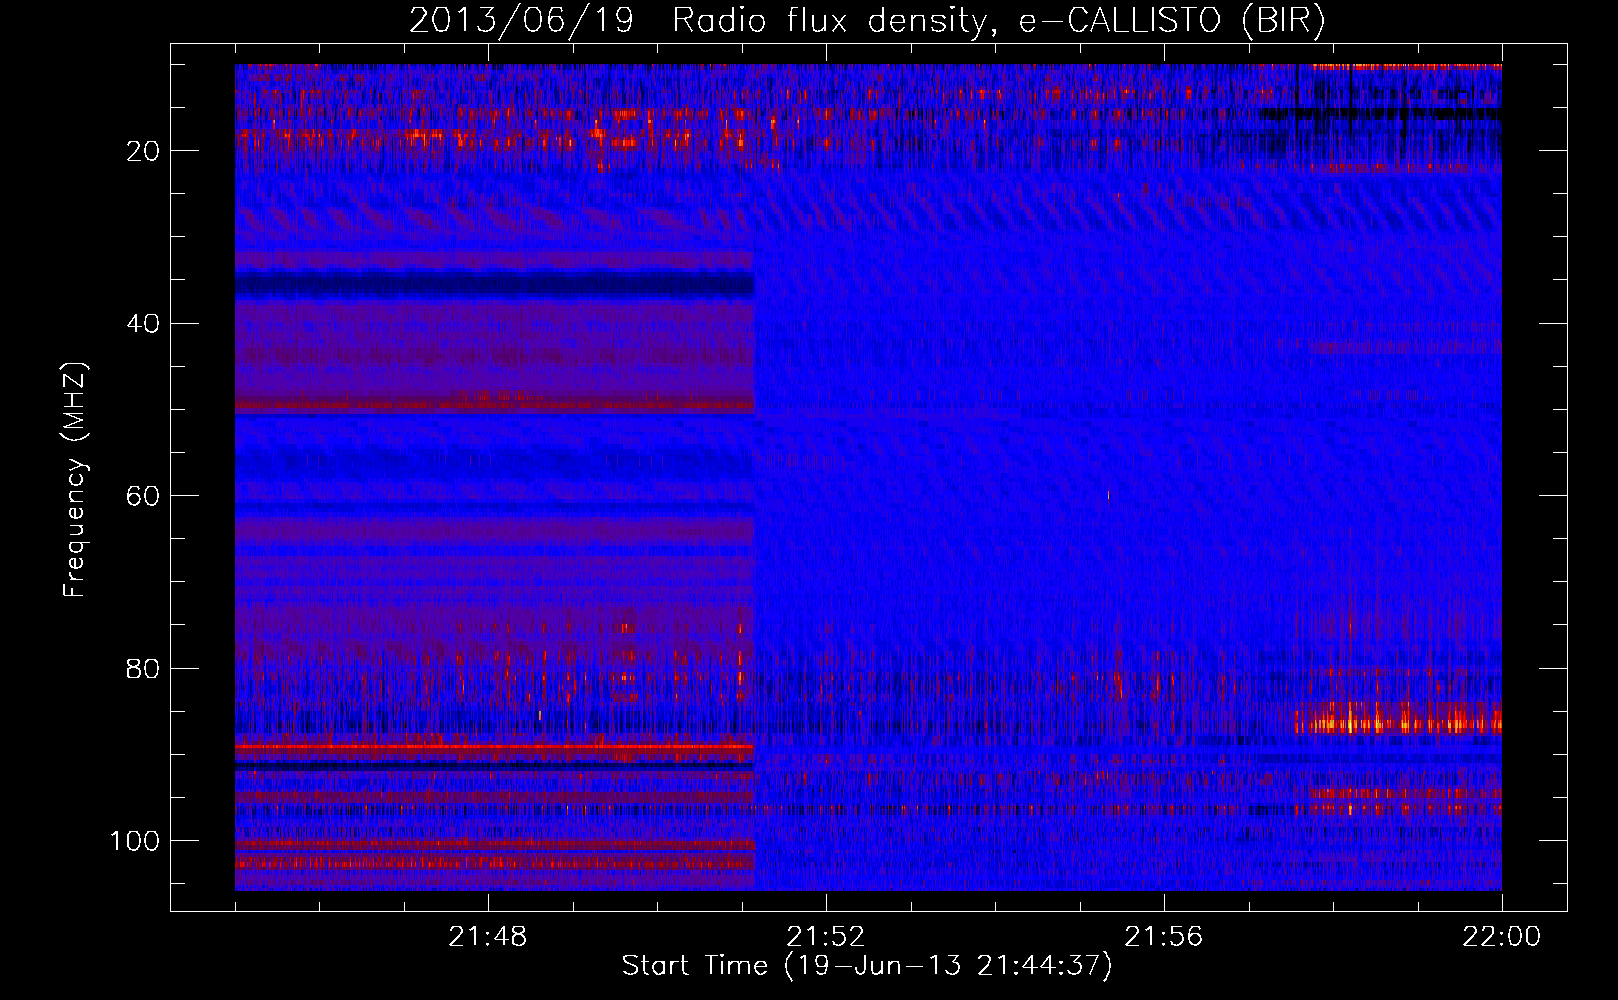This screenshot has height=1000, width=1618.
Task: Click the 21:52 time tick label
Action: point(826,937)
